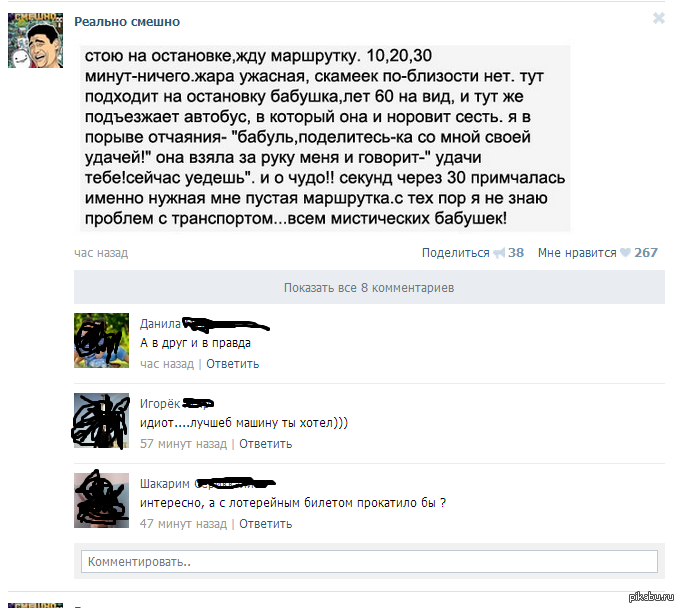Focus the Комментировать.. input field

click(369, 562)
